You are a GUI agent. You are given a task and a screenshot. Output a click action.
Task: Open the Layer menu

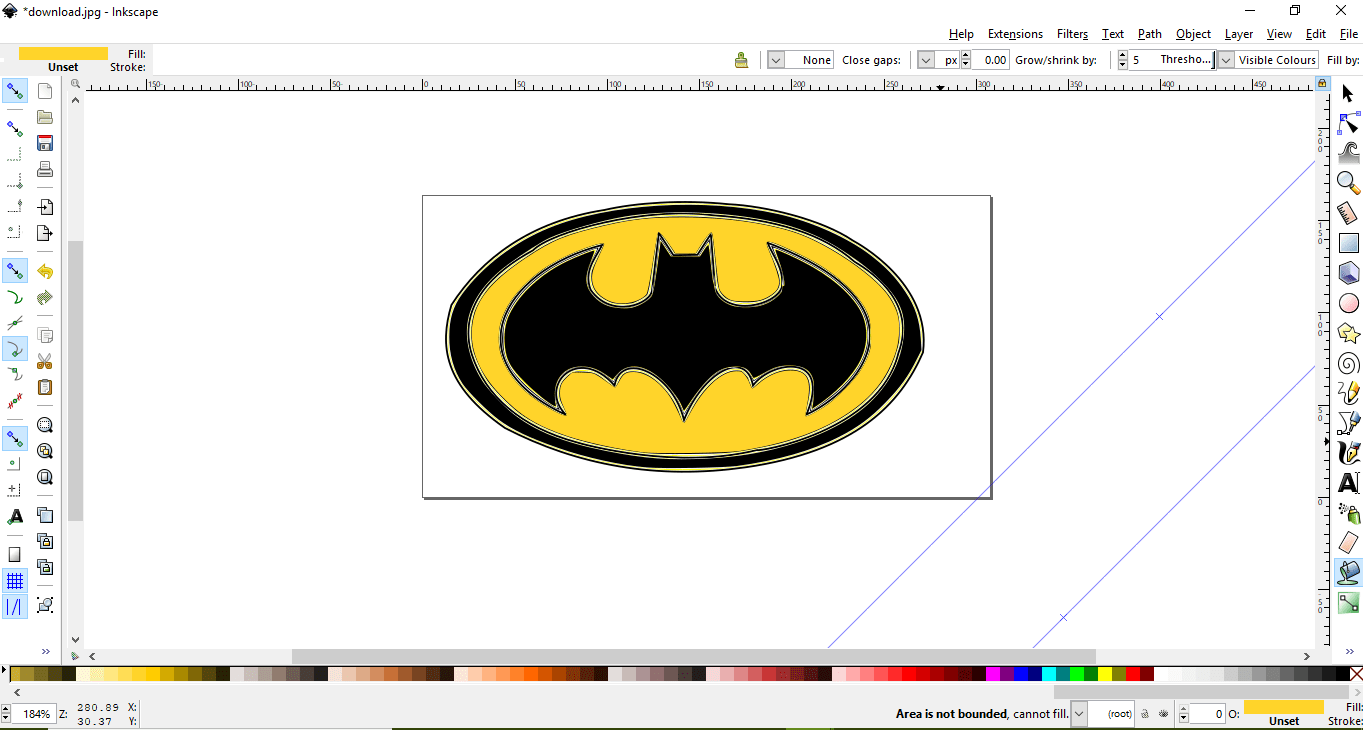(x=1238, y=34)
